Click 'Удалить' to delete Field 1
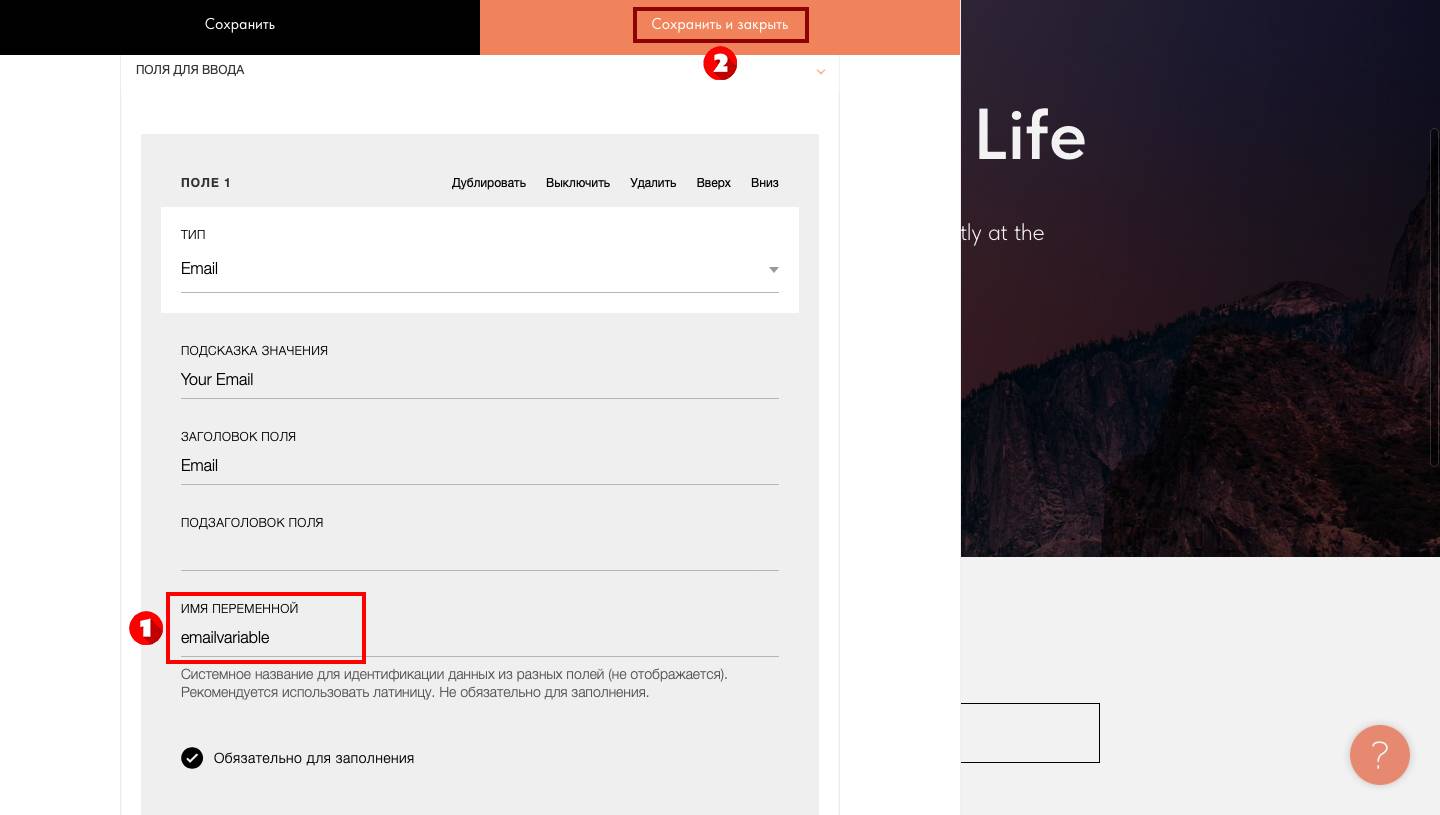The height and width of the screenshot is (815, 1440). point(653,183)
